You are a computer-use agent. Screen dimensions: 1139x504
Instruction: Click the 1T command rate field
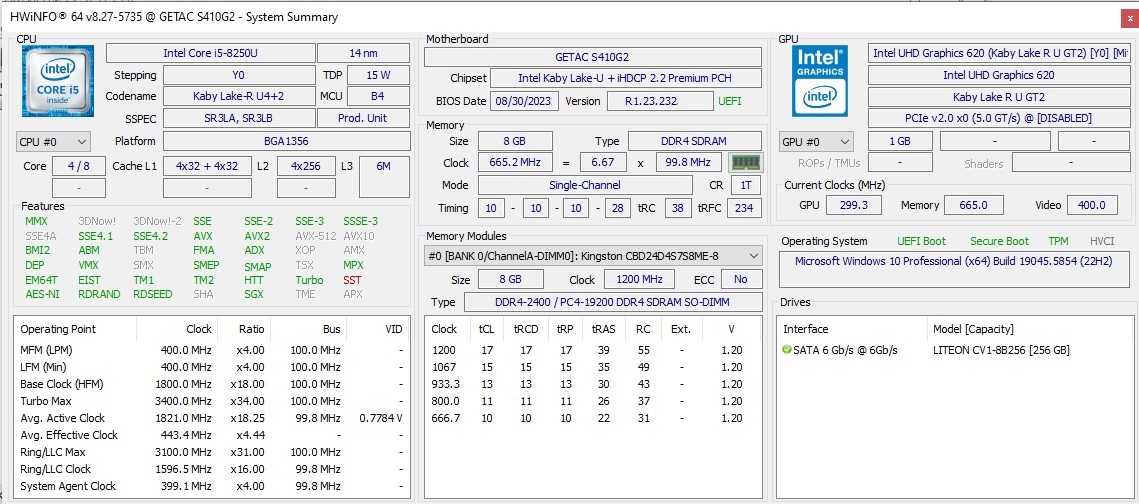click(746, 185)
